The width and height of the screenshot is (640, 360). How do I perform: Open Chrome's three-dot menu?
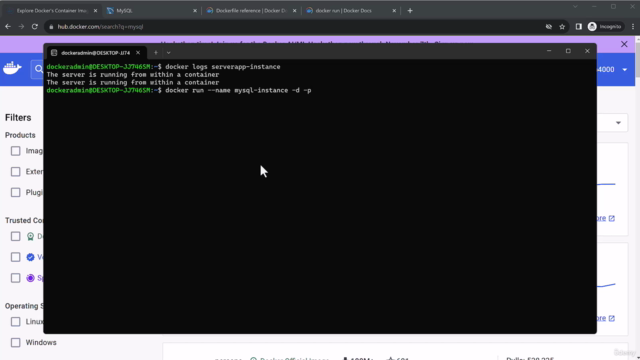point(633,27)
